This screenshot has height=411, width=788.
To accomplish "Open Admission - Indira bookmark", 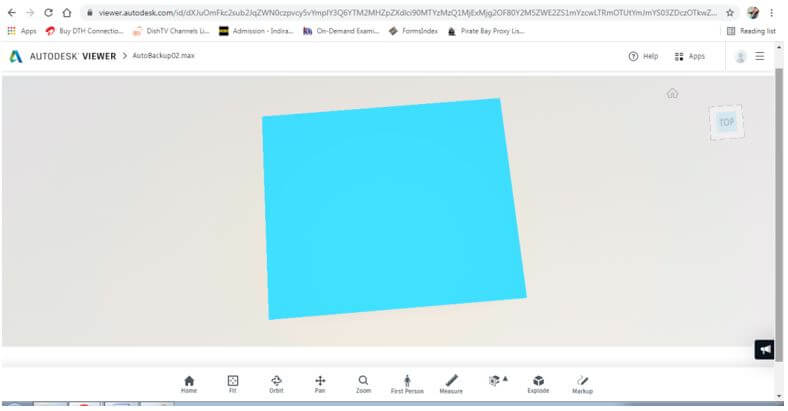I will click(256, 31).
